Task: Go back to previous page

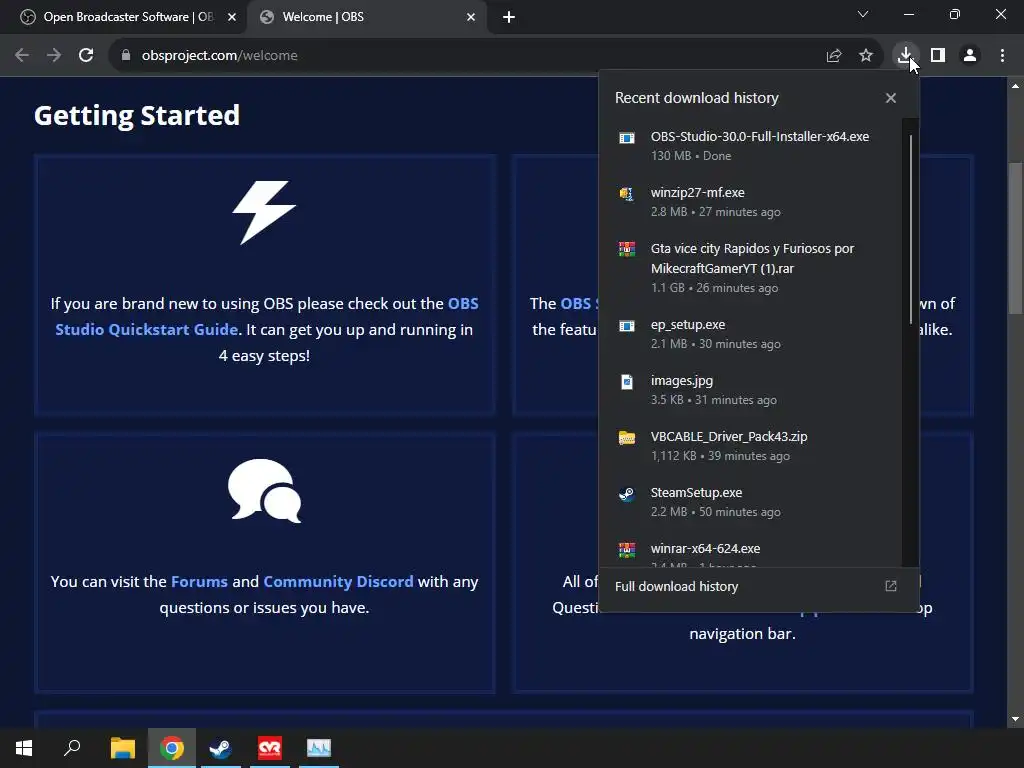Action: (x=22, y=55)
